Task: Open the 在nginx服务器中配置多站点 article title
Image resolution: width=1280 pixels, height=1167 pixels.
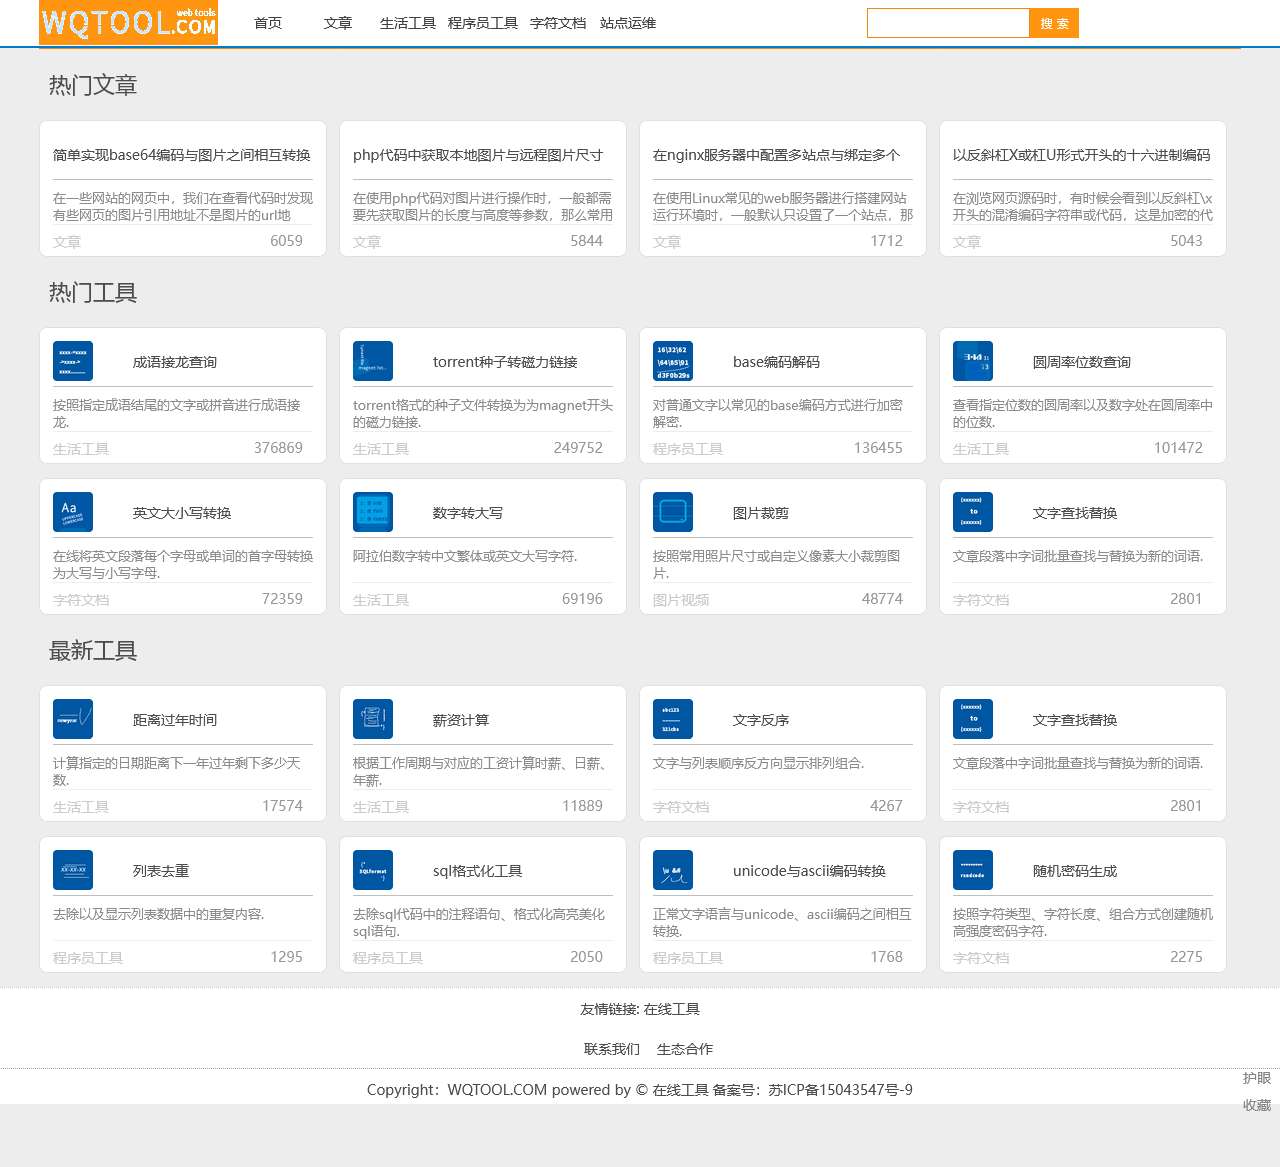Action: (x=777, y=155)
